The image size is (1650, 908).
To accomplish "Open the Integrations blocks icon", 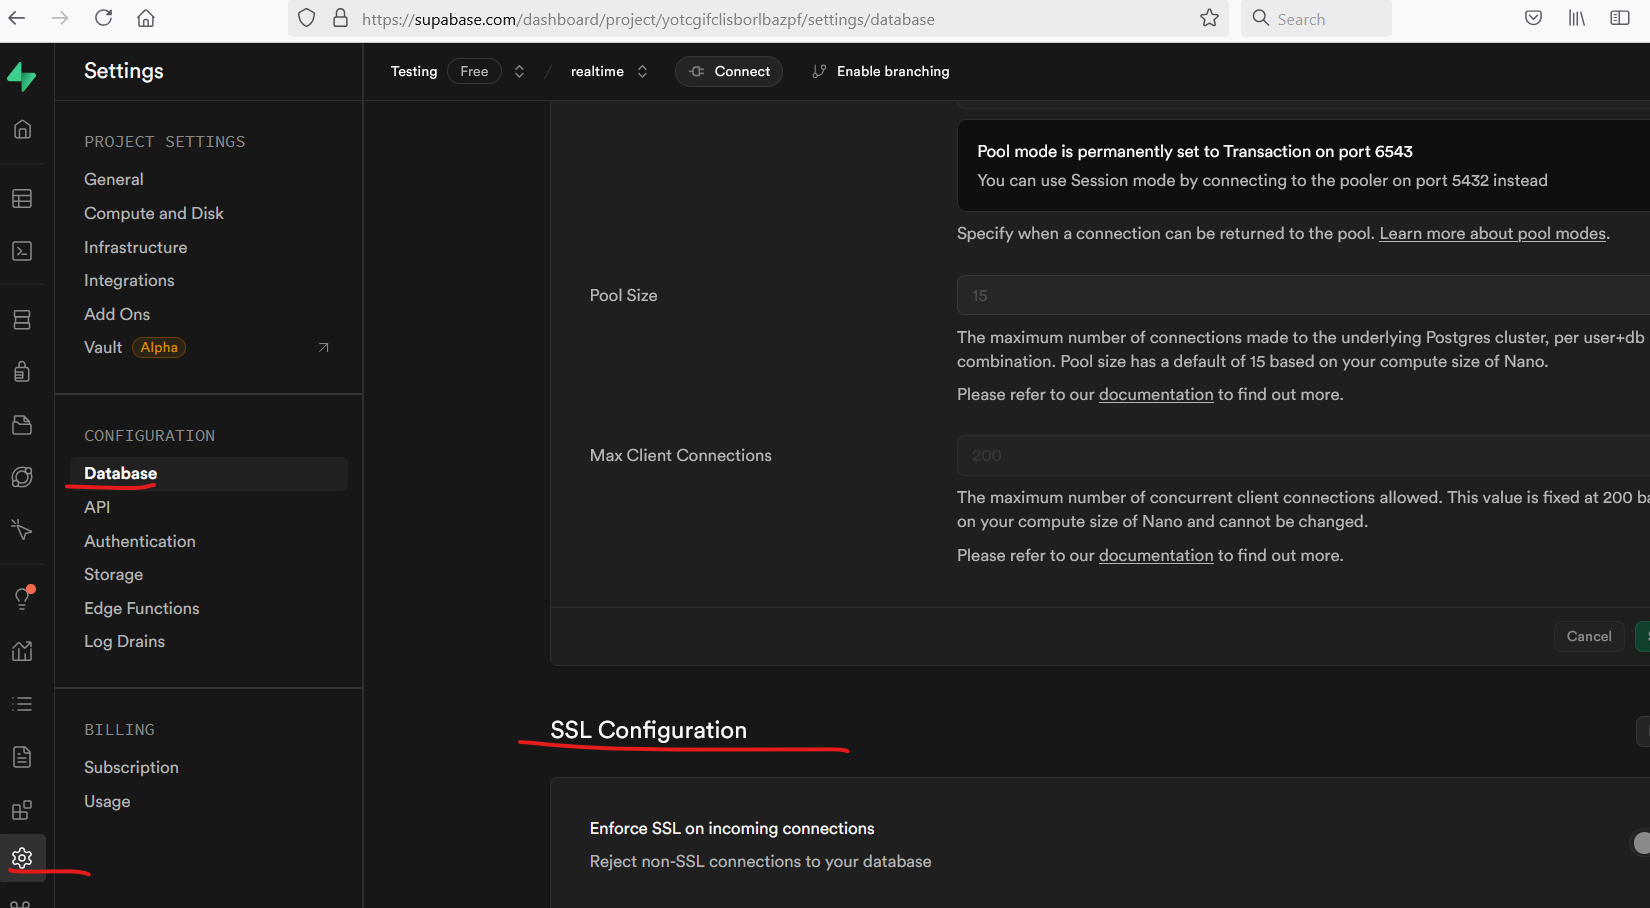I will coord(22,810).
